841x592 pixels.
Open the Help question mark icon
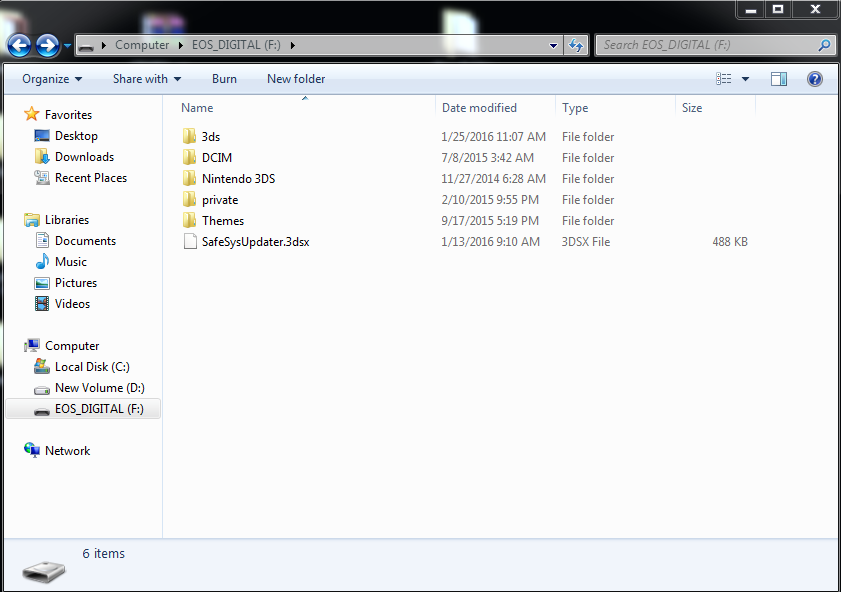click(x=815, y=79)
